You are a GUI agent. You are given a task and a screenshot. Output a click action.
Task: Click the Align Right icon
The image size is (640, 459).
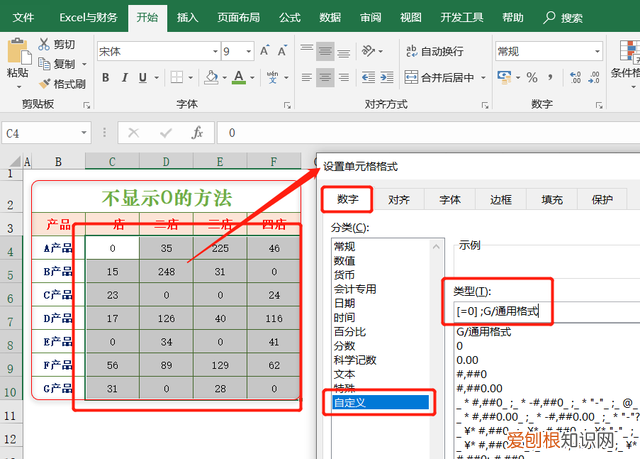(x=344, y=77)
